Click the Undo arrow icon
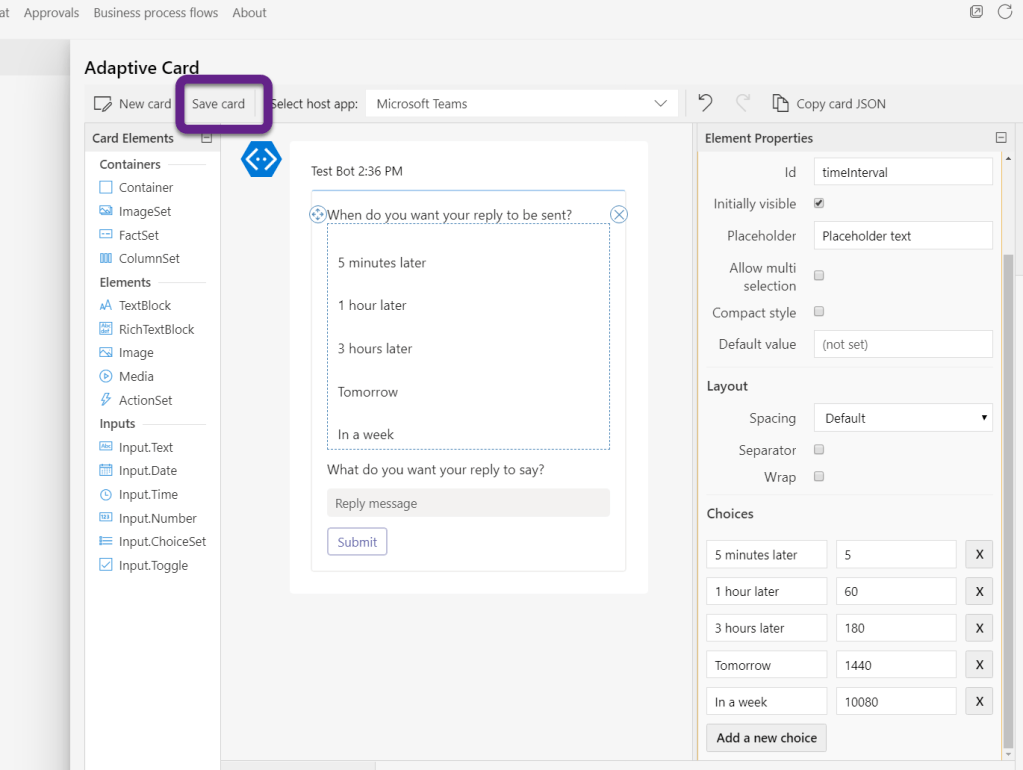 [706, 103]
